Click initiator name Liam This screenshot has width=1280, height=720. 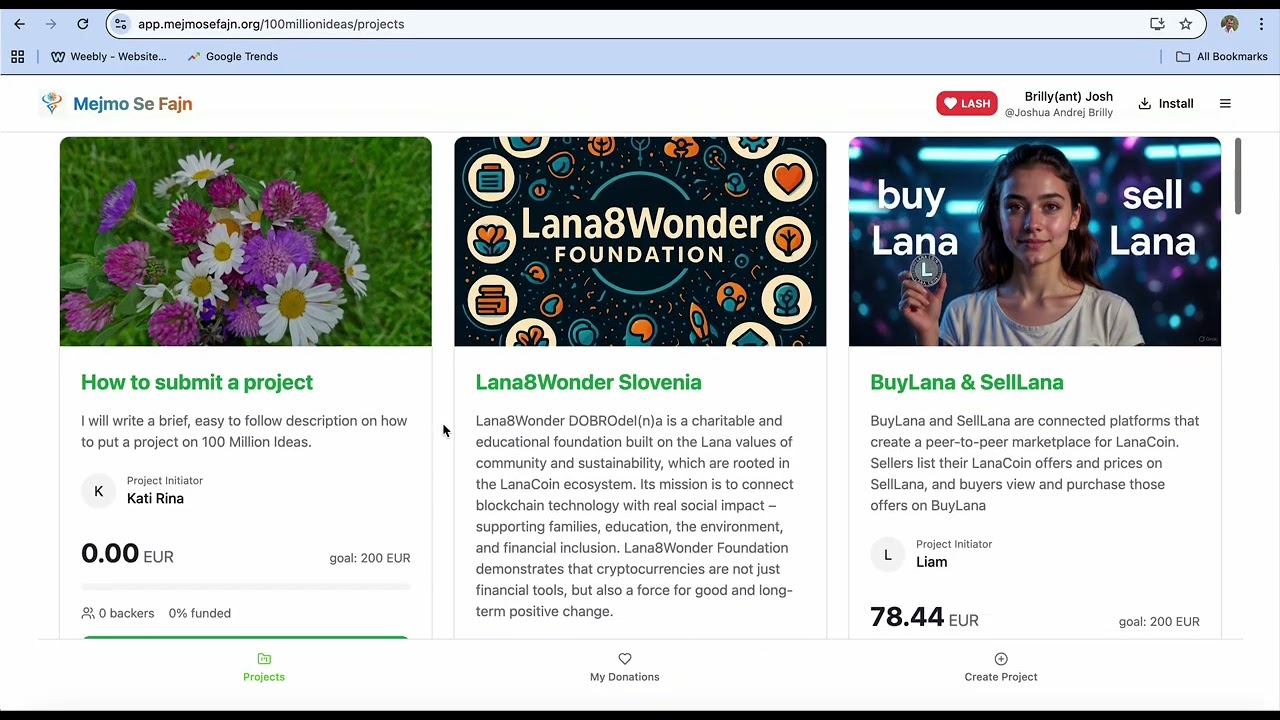(x=931, y=562)
